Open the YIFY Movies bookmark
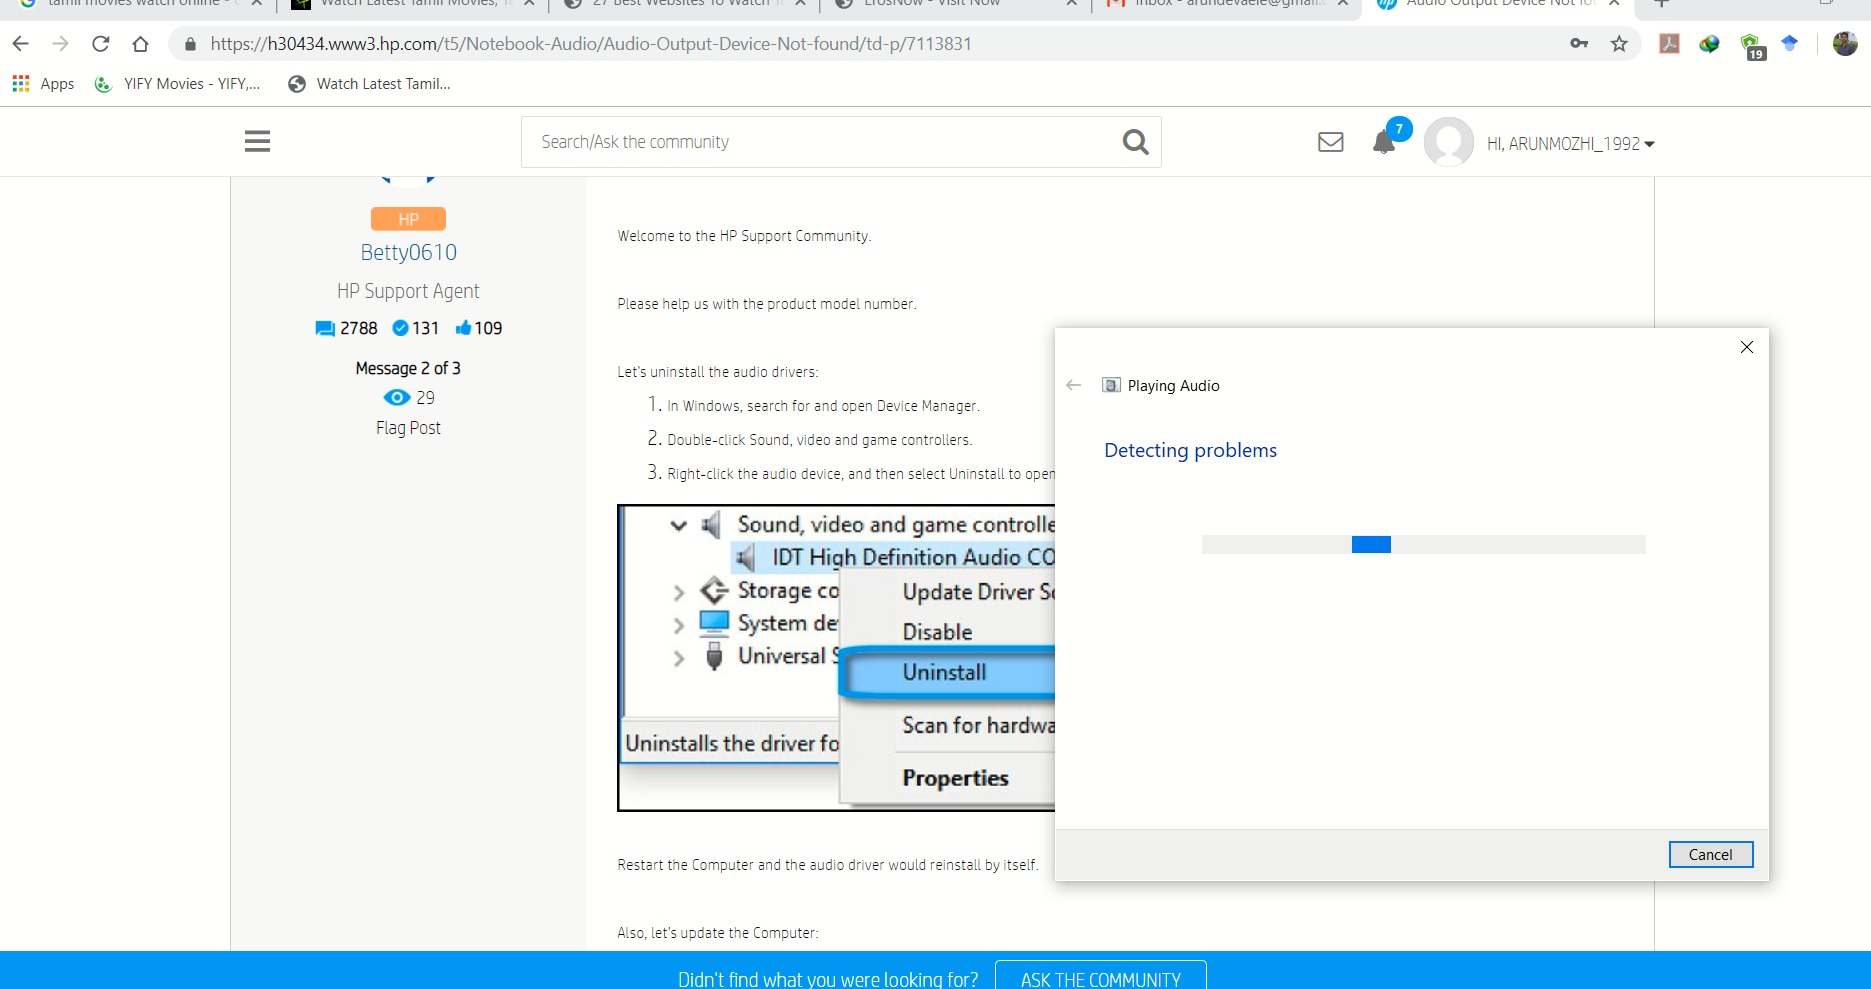 coord(178,84)
